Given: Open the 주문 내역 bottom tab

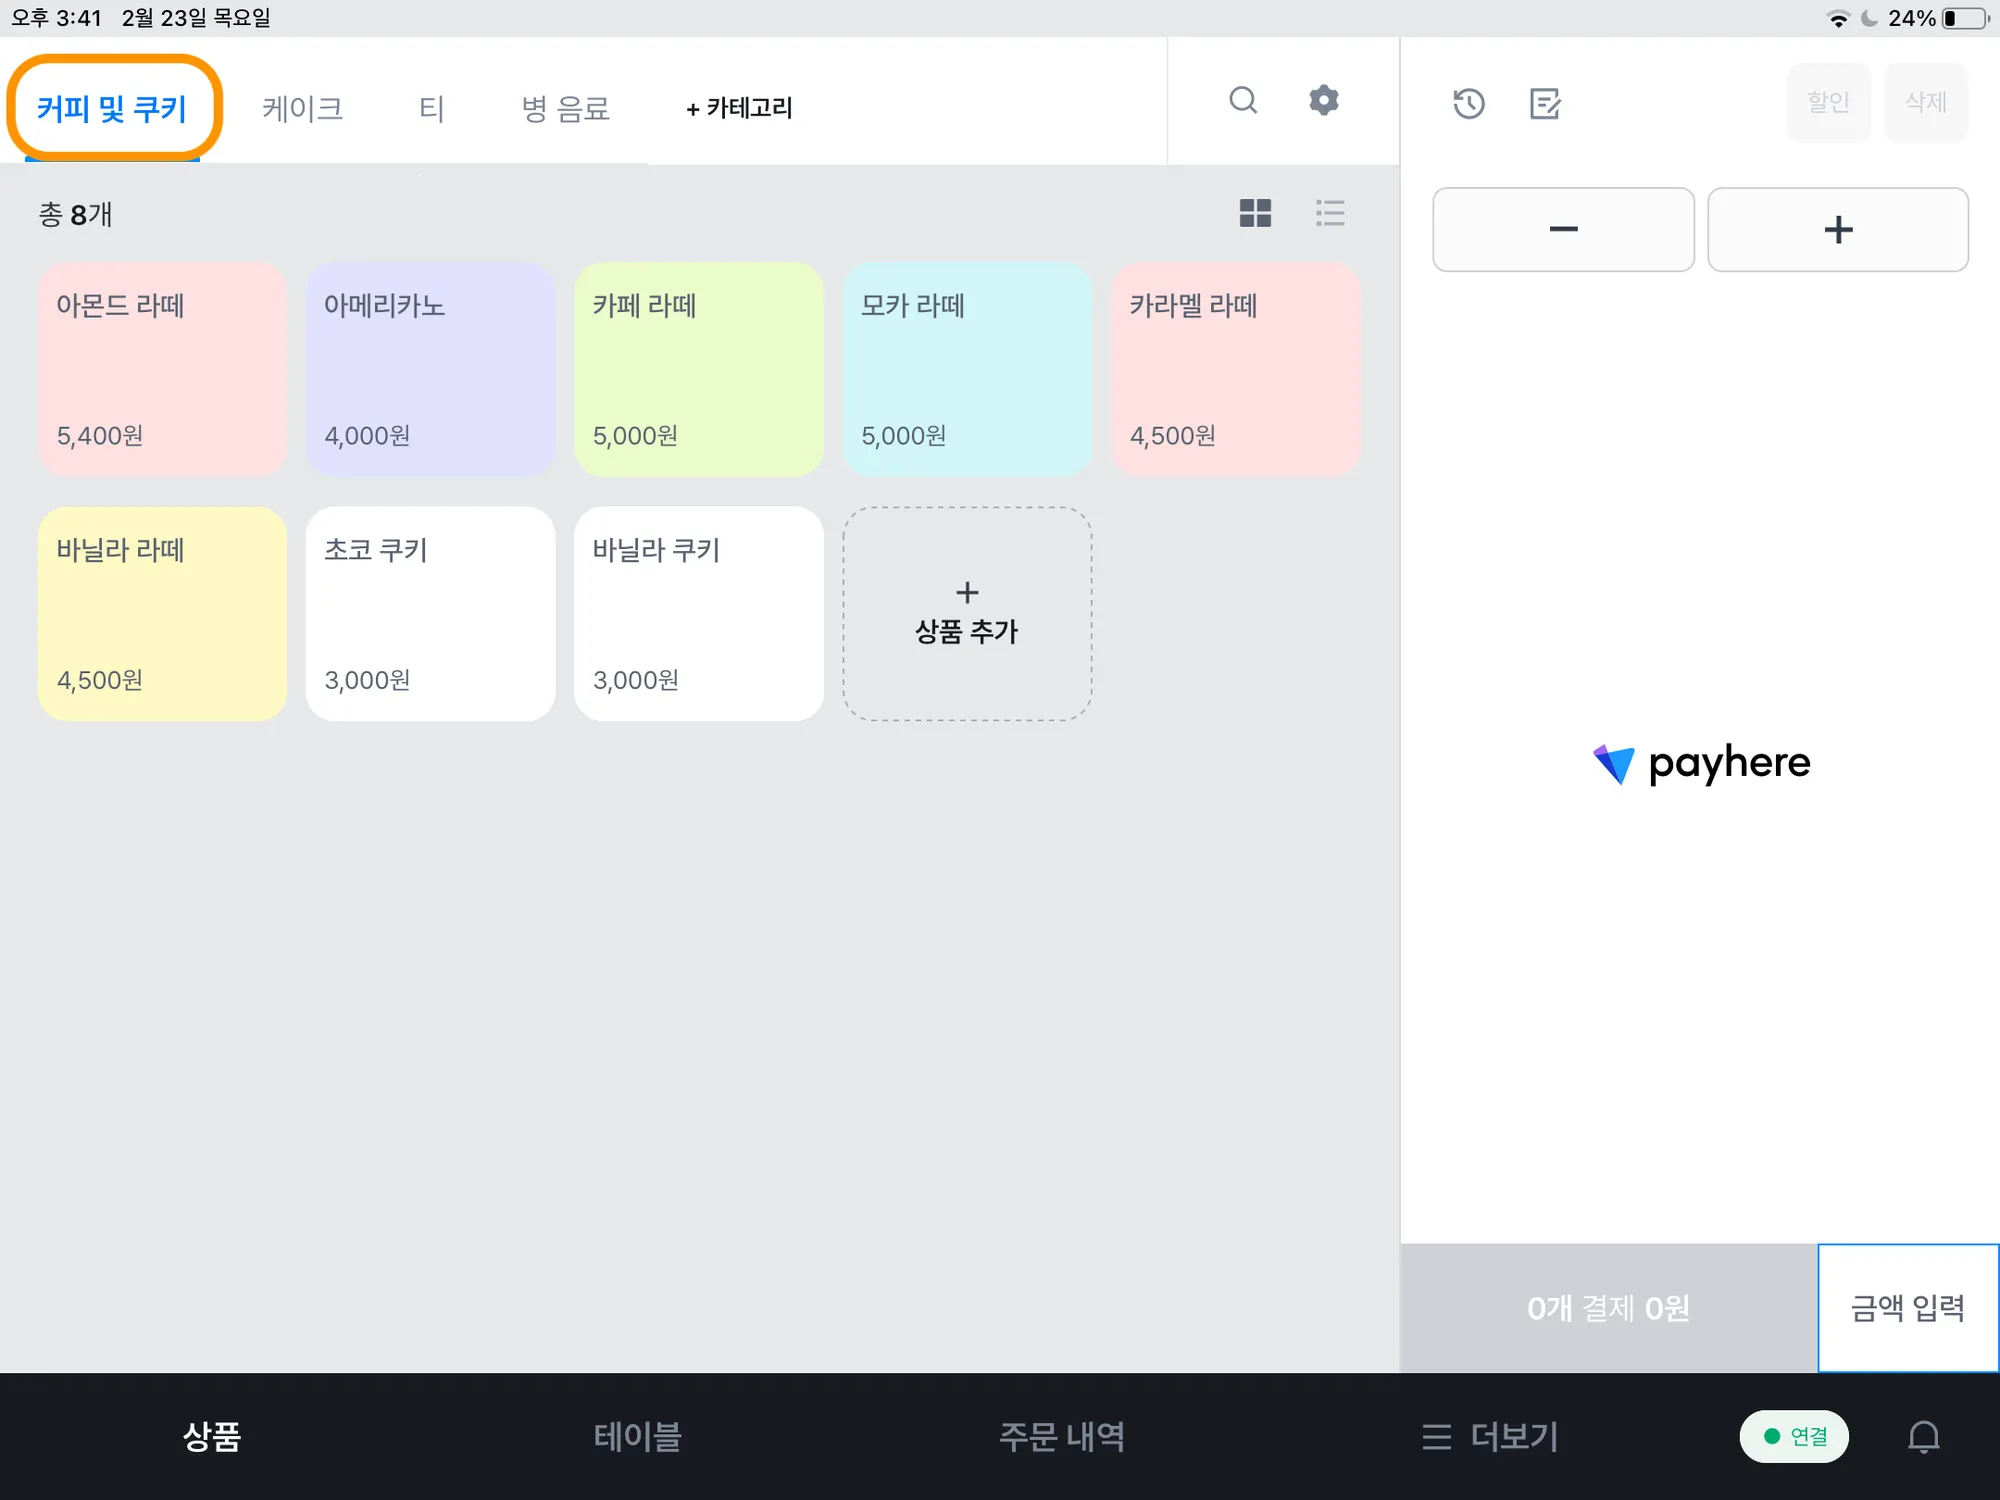Looking at the screenshot, I should coord(1062,1437).
